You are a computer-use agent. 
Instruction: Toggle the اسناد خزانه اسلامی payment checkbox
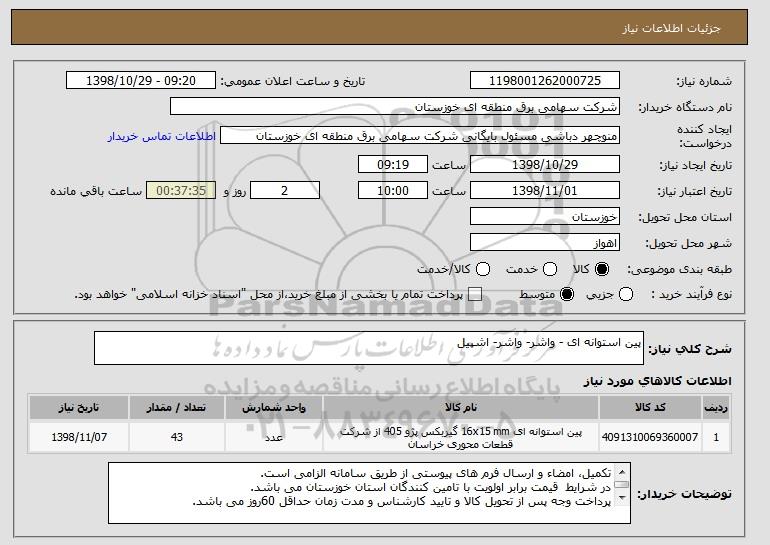[475, 294]
